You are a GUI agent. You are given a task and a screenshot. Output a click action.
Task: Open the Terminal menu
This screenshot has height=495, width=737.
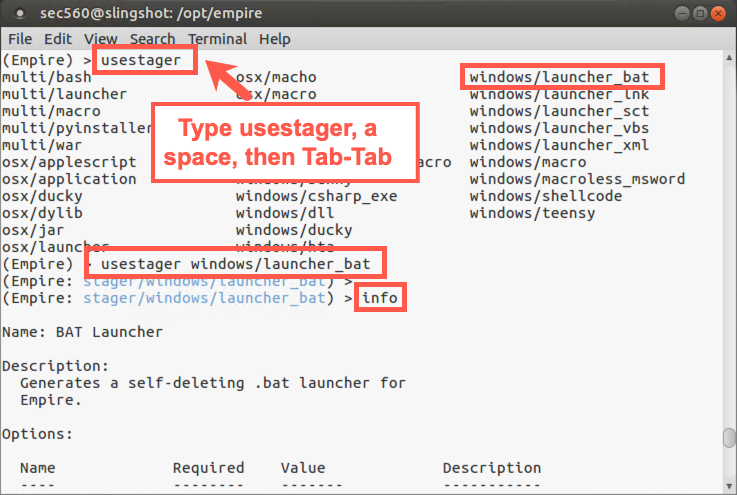[x=217, y=39]
